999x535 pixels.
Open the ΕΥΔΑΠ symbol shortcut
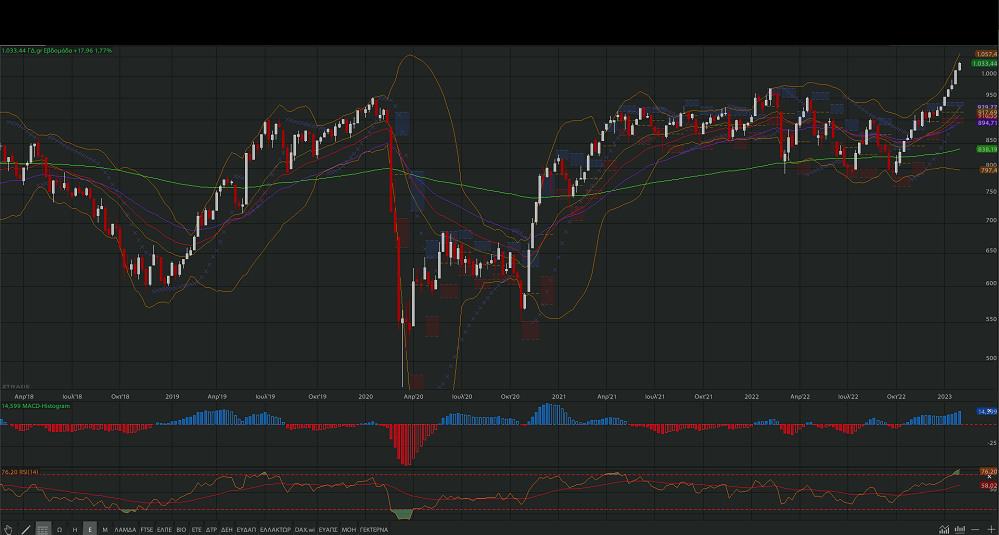click(x=246, y=529)
